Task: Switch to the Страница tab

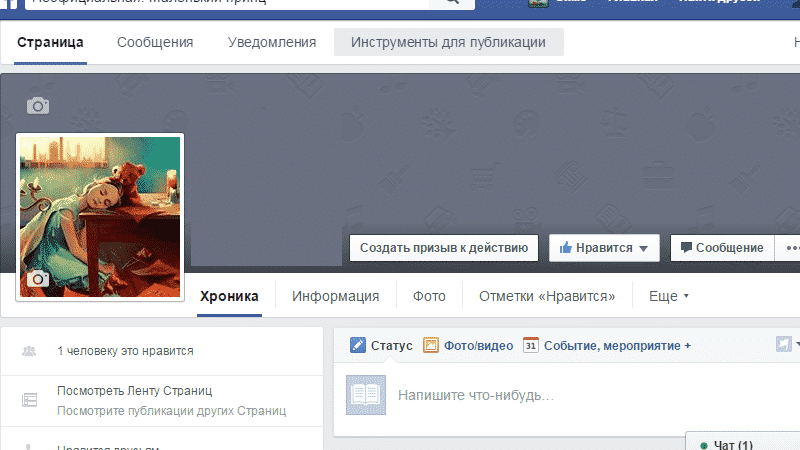Action: 50,42
